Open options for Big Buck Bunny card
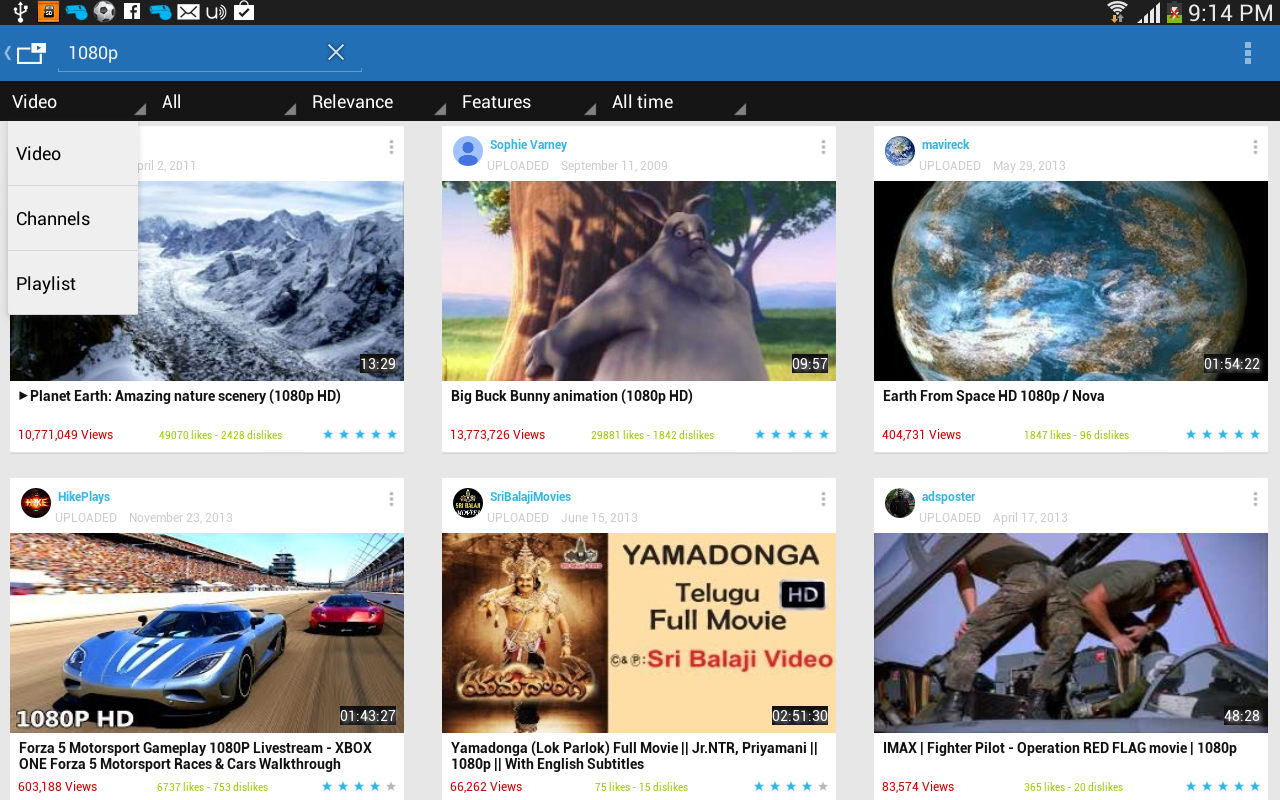This screenshot has height=800, width=1280. coord(823,147)
